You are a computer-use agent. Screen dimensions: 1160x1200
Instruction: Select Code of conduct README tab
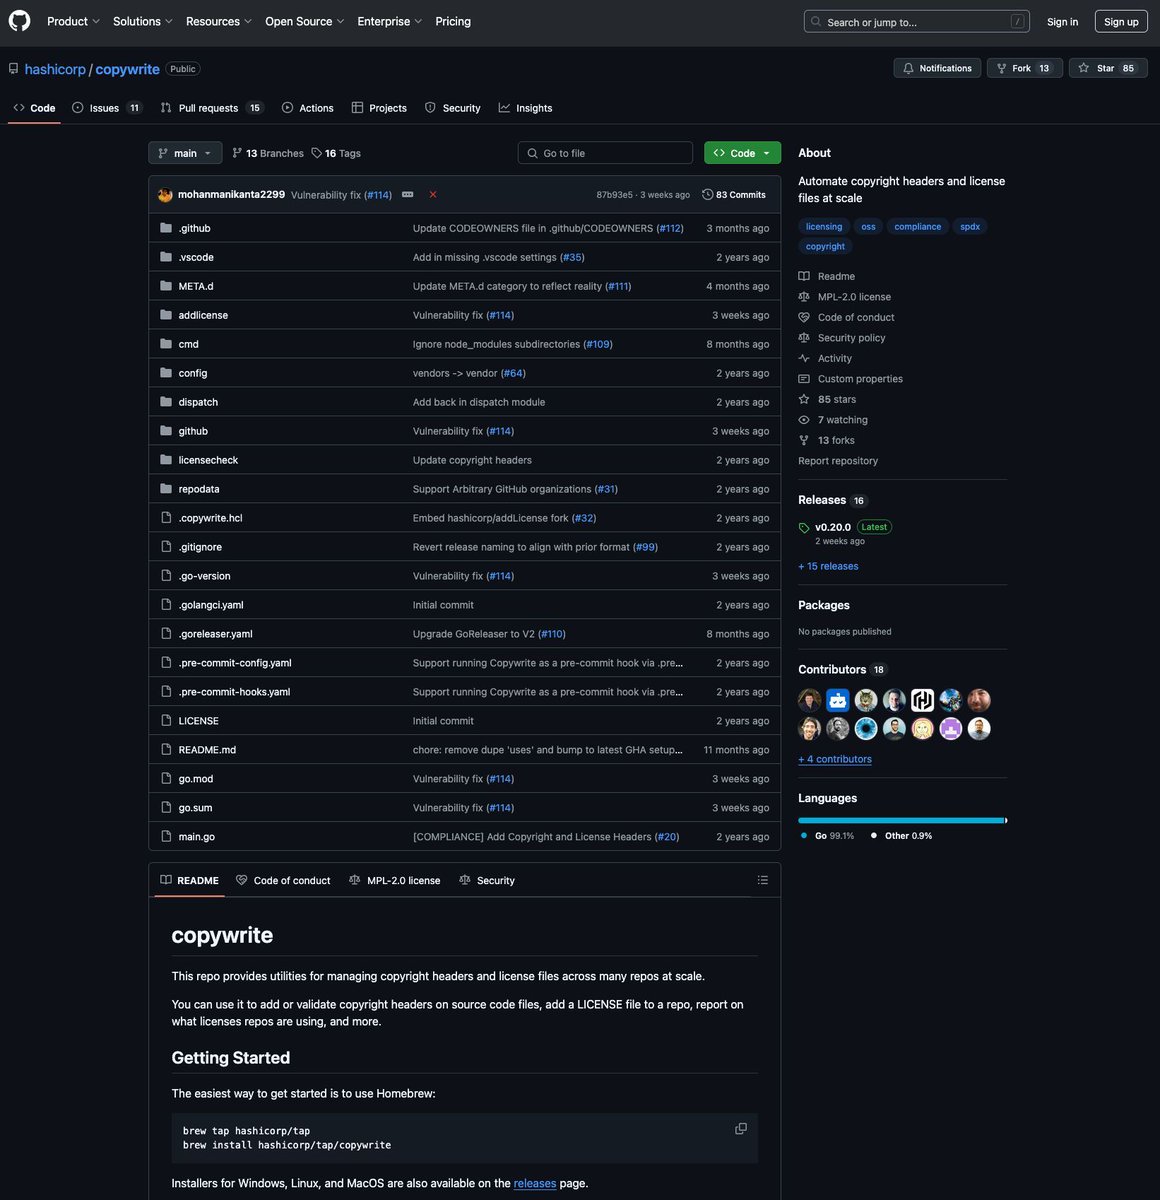(x=283, y=881)
